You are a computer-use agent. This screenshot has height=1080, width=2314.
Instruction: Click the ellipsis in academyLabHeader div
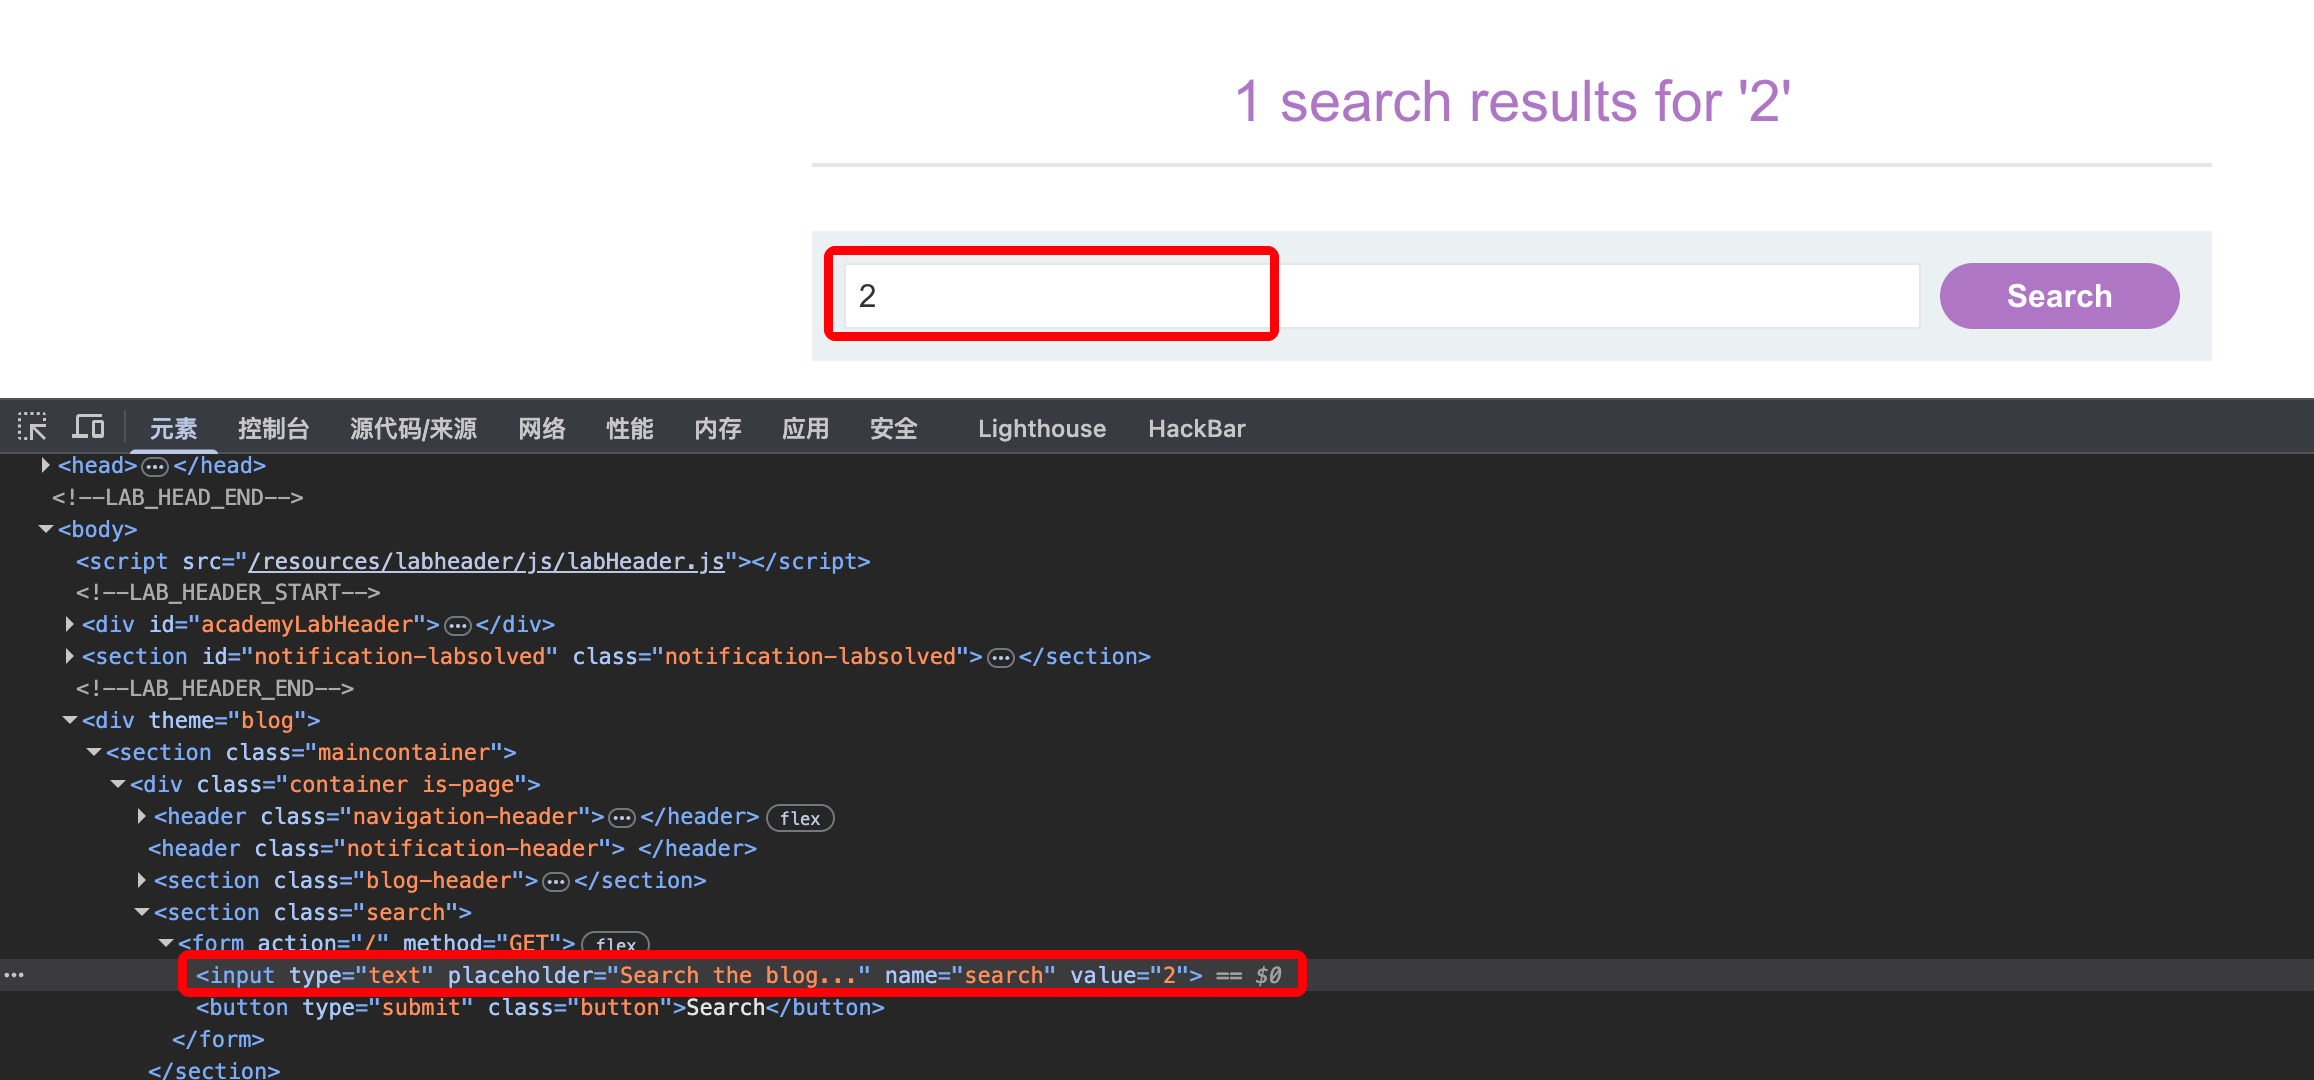(458, 626)
